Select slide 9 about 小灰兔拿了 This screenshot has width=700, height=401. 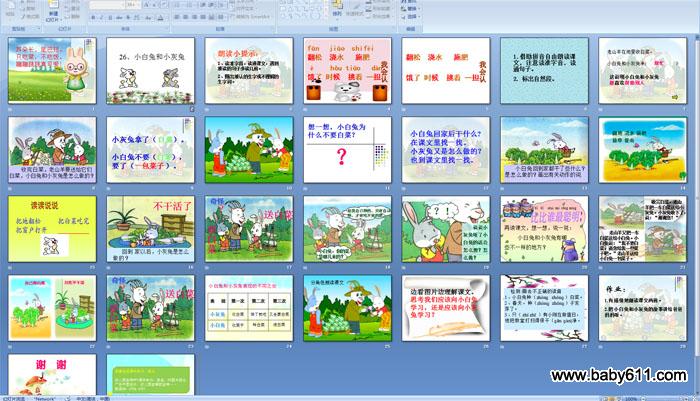[x=150, y=150]
